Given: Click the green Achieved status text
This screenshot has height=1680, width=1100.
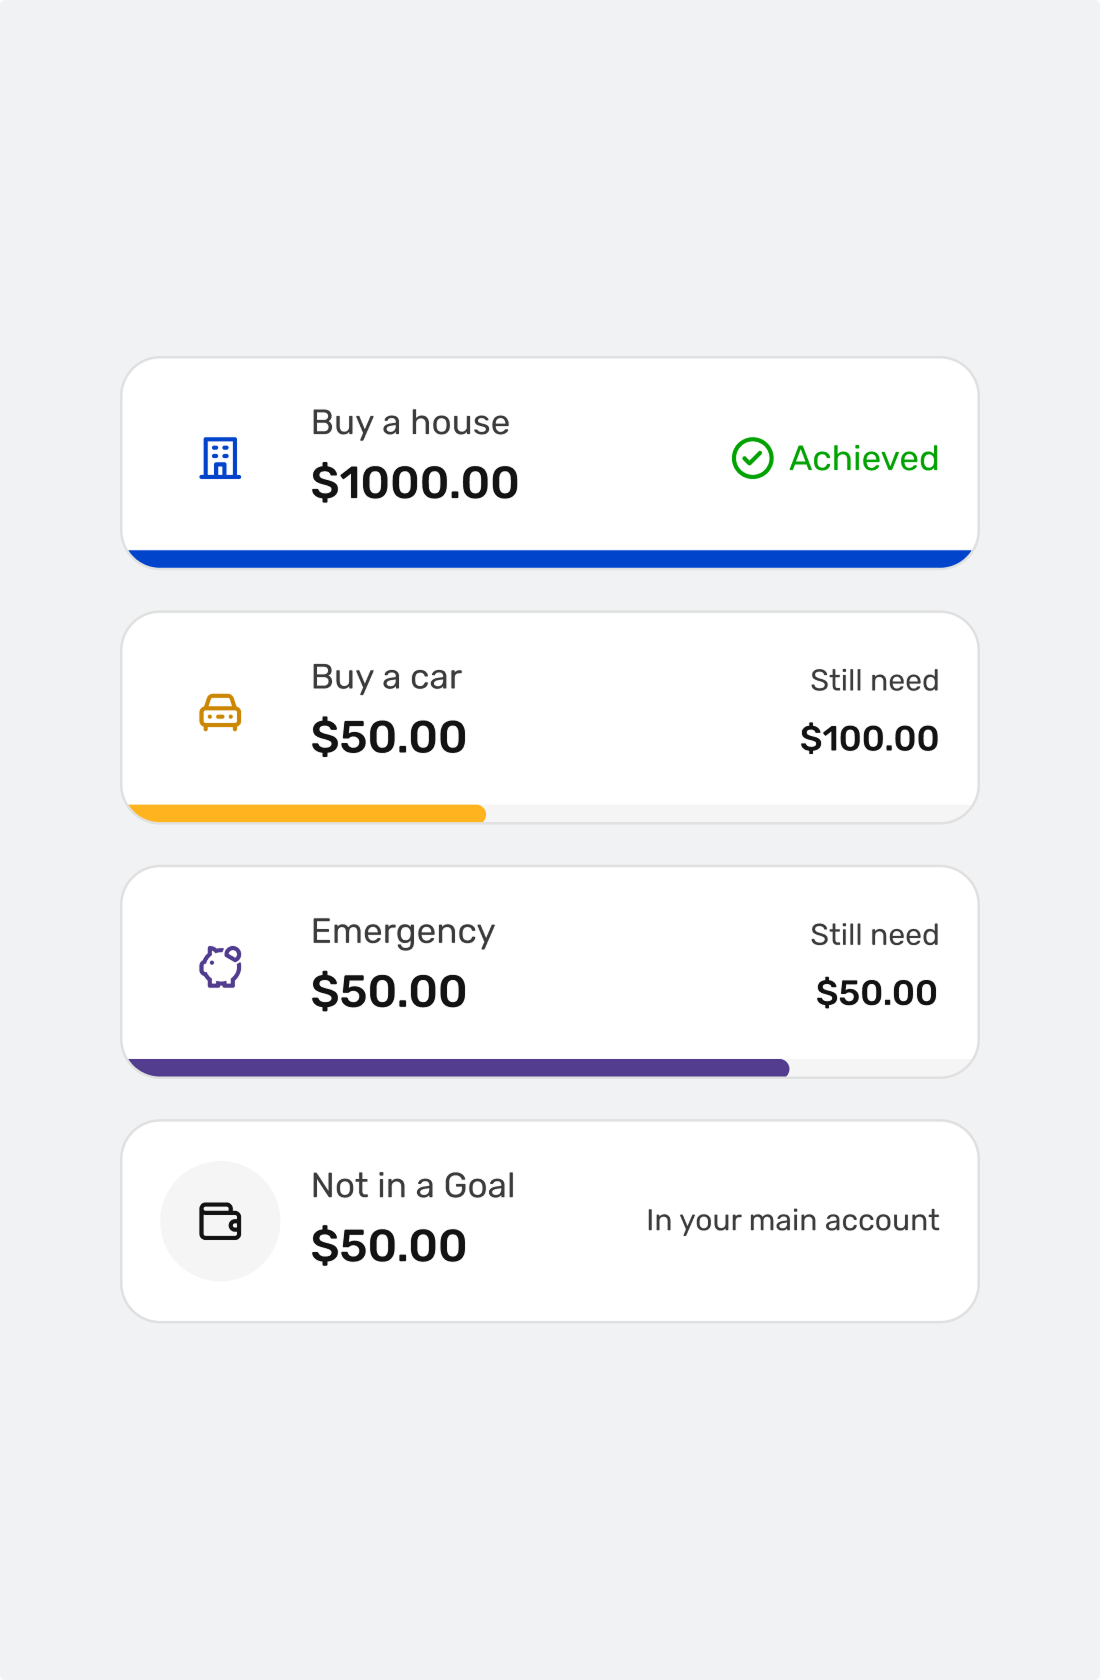Looking at the screenshot, I should tap(864, 458).
